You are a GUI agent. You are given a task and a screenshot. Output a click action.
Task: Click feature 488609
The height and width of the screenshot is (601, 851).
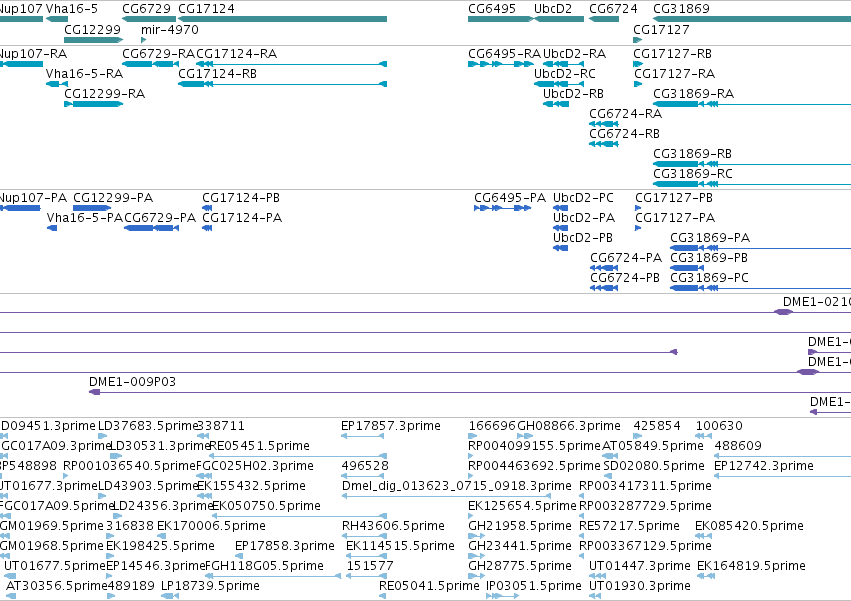[x=783, y=456]
